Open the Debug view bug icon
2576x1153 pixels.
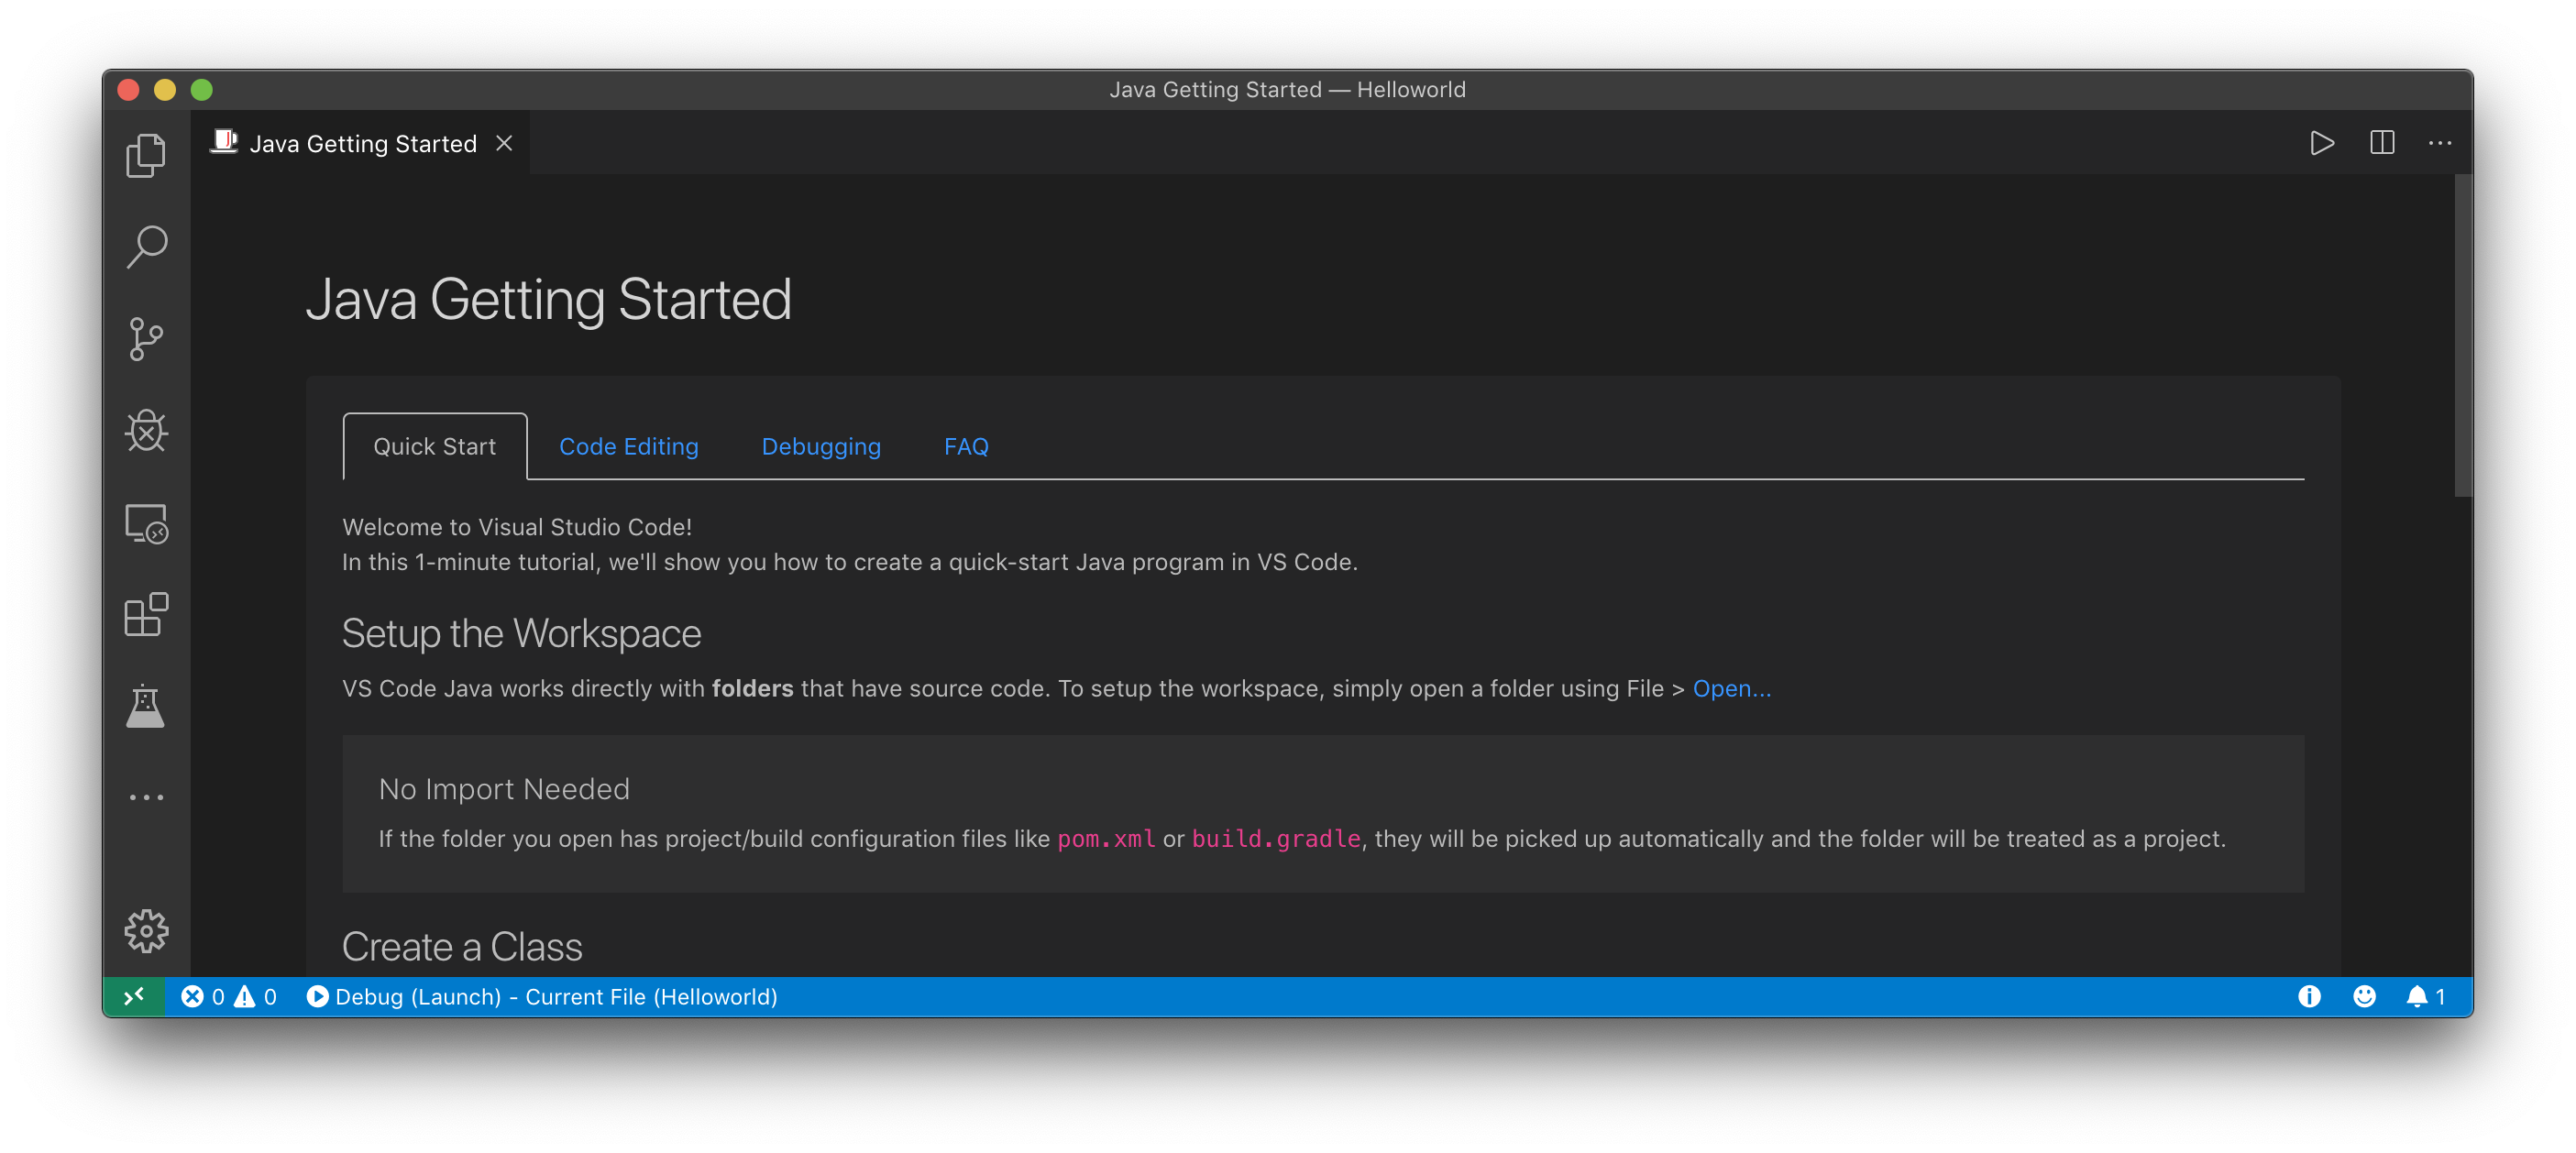pos(146,431)
